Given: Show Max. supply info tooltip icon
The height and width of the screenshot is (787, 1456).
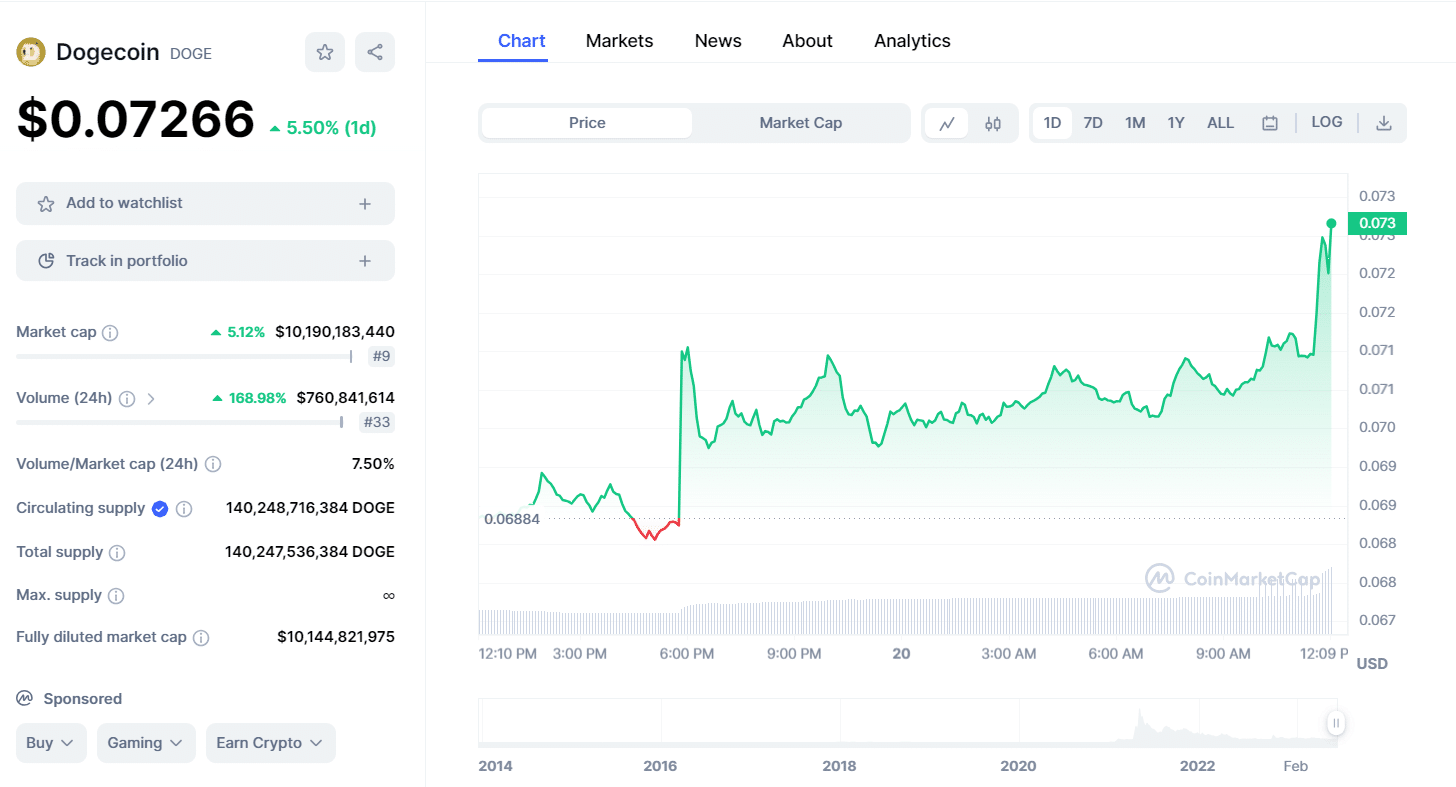Looking at the screenshot, I should (116, 595).
